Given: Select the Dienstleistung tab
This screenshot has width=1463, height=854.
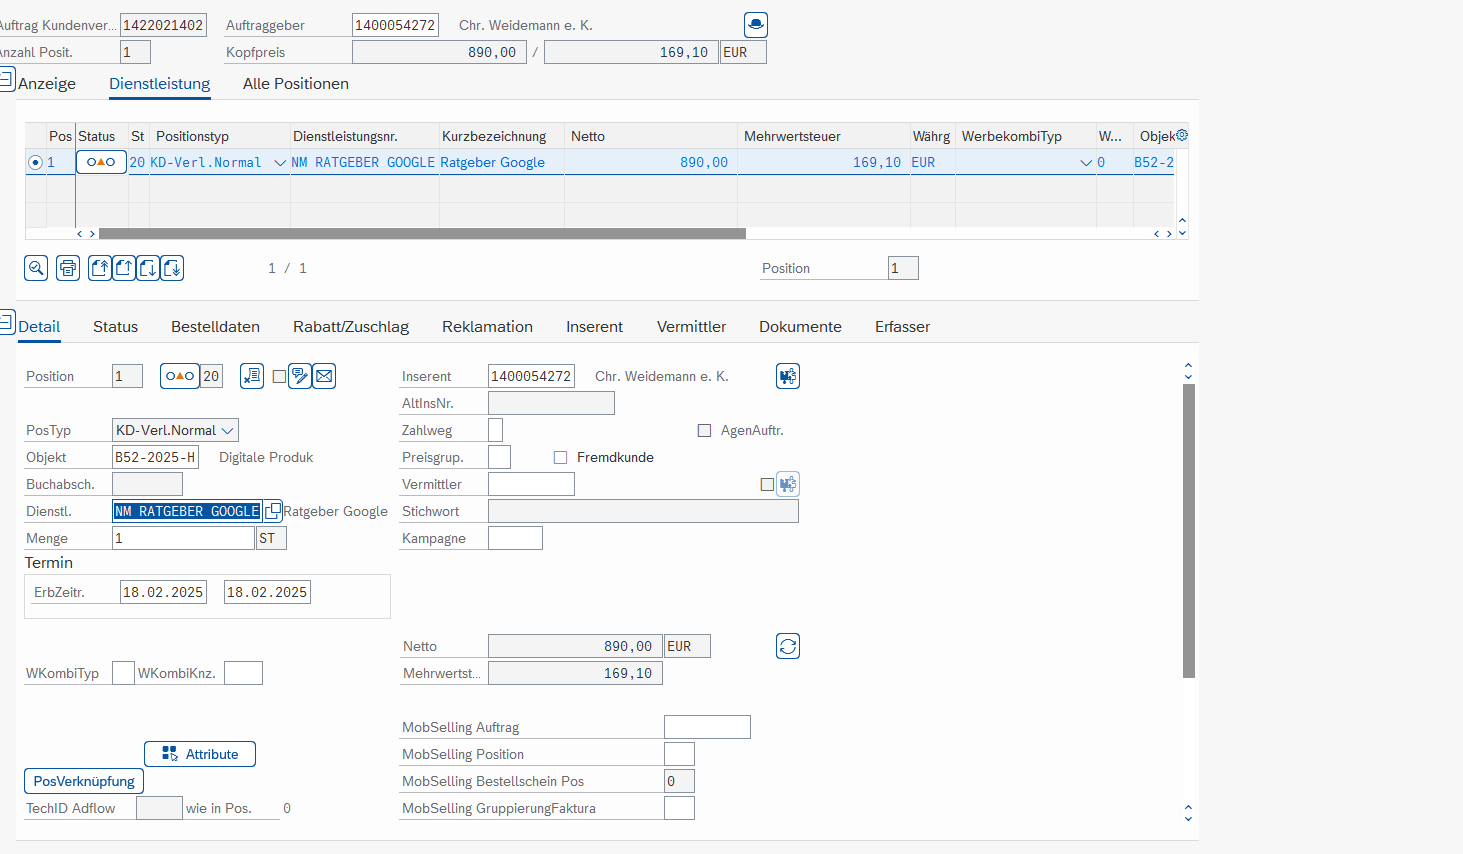Looking at the screenshot, I should pos(160,84).
